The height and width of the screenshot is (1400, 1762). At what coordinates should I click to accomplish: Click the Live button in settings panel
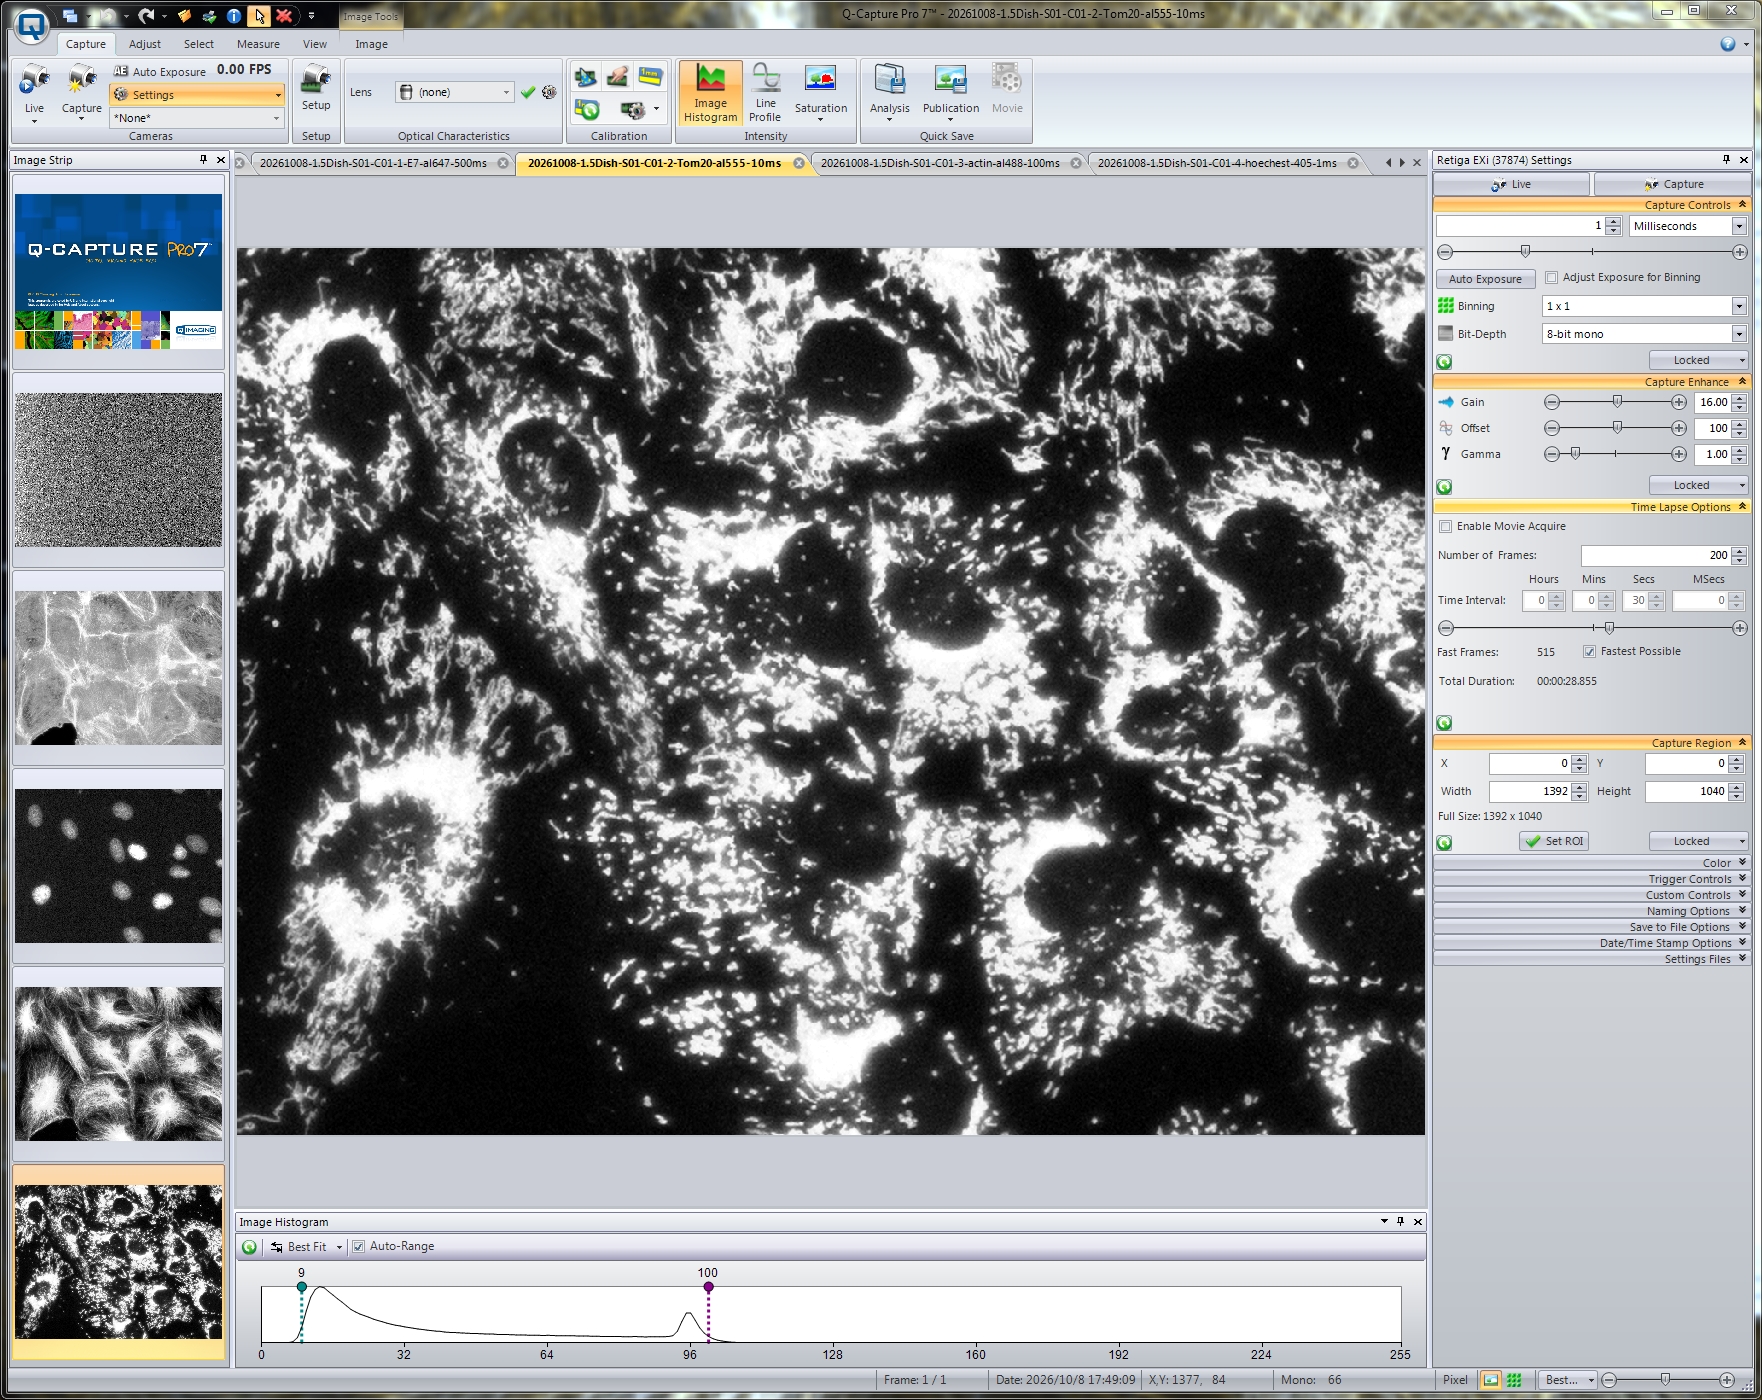pyautogui.click(x=1511, y=184)
